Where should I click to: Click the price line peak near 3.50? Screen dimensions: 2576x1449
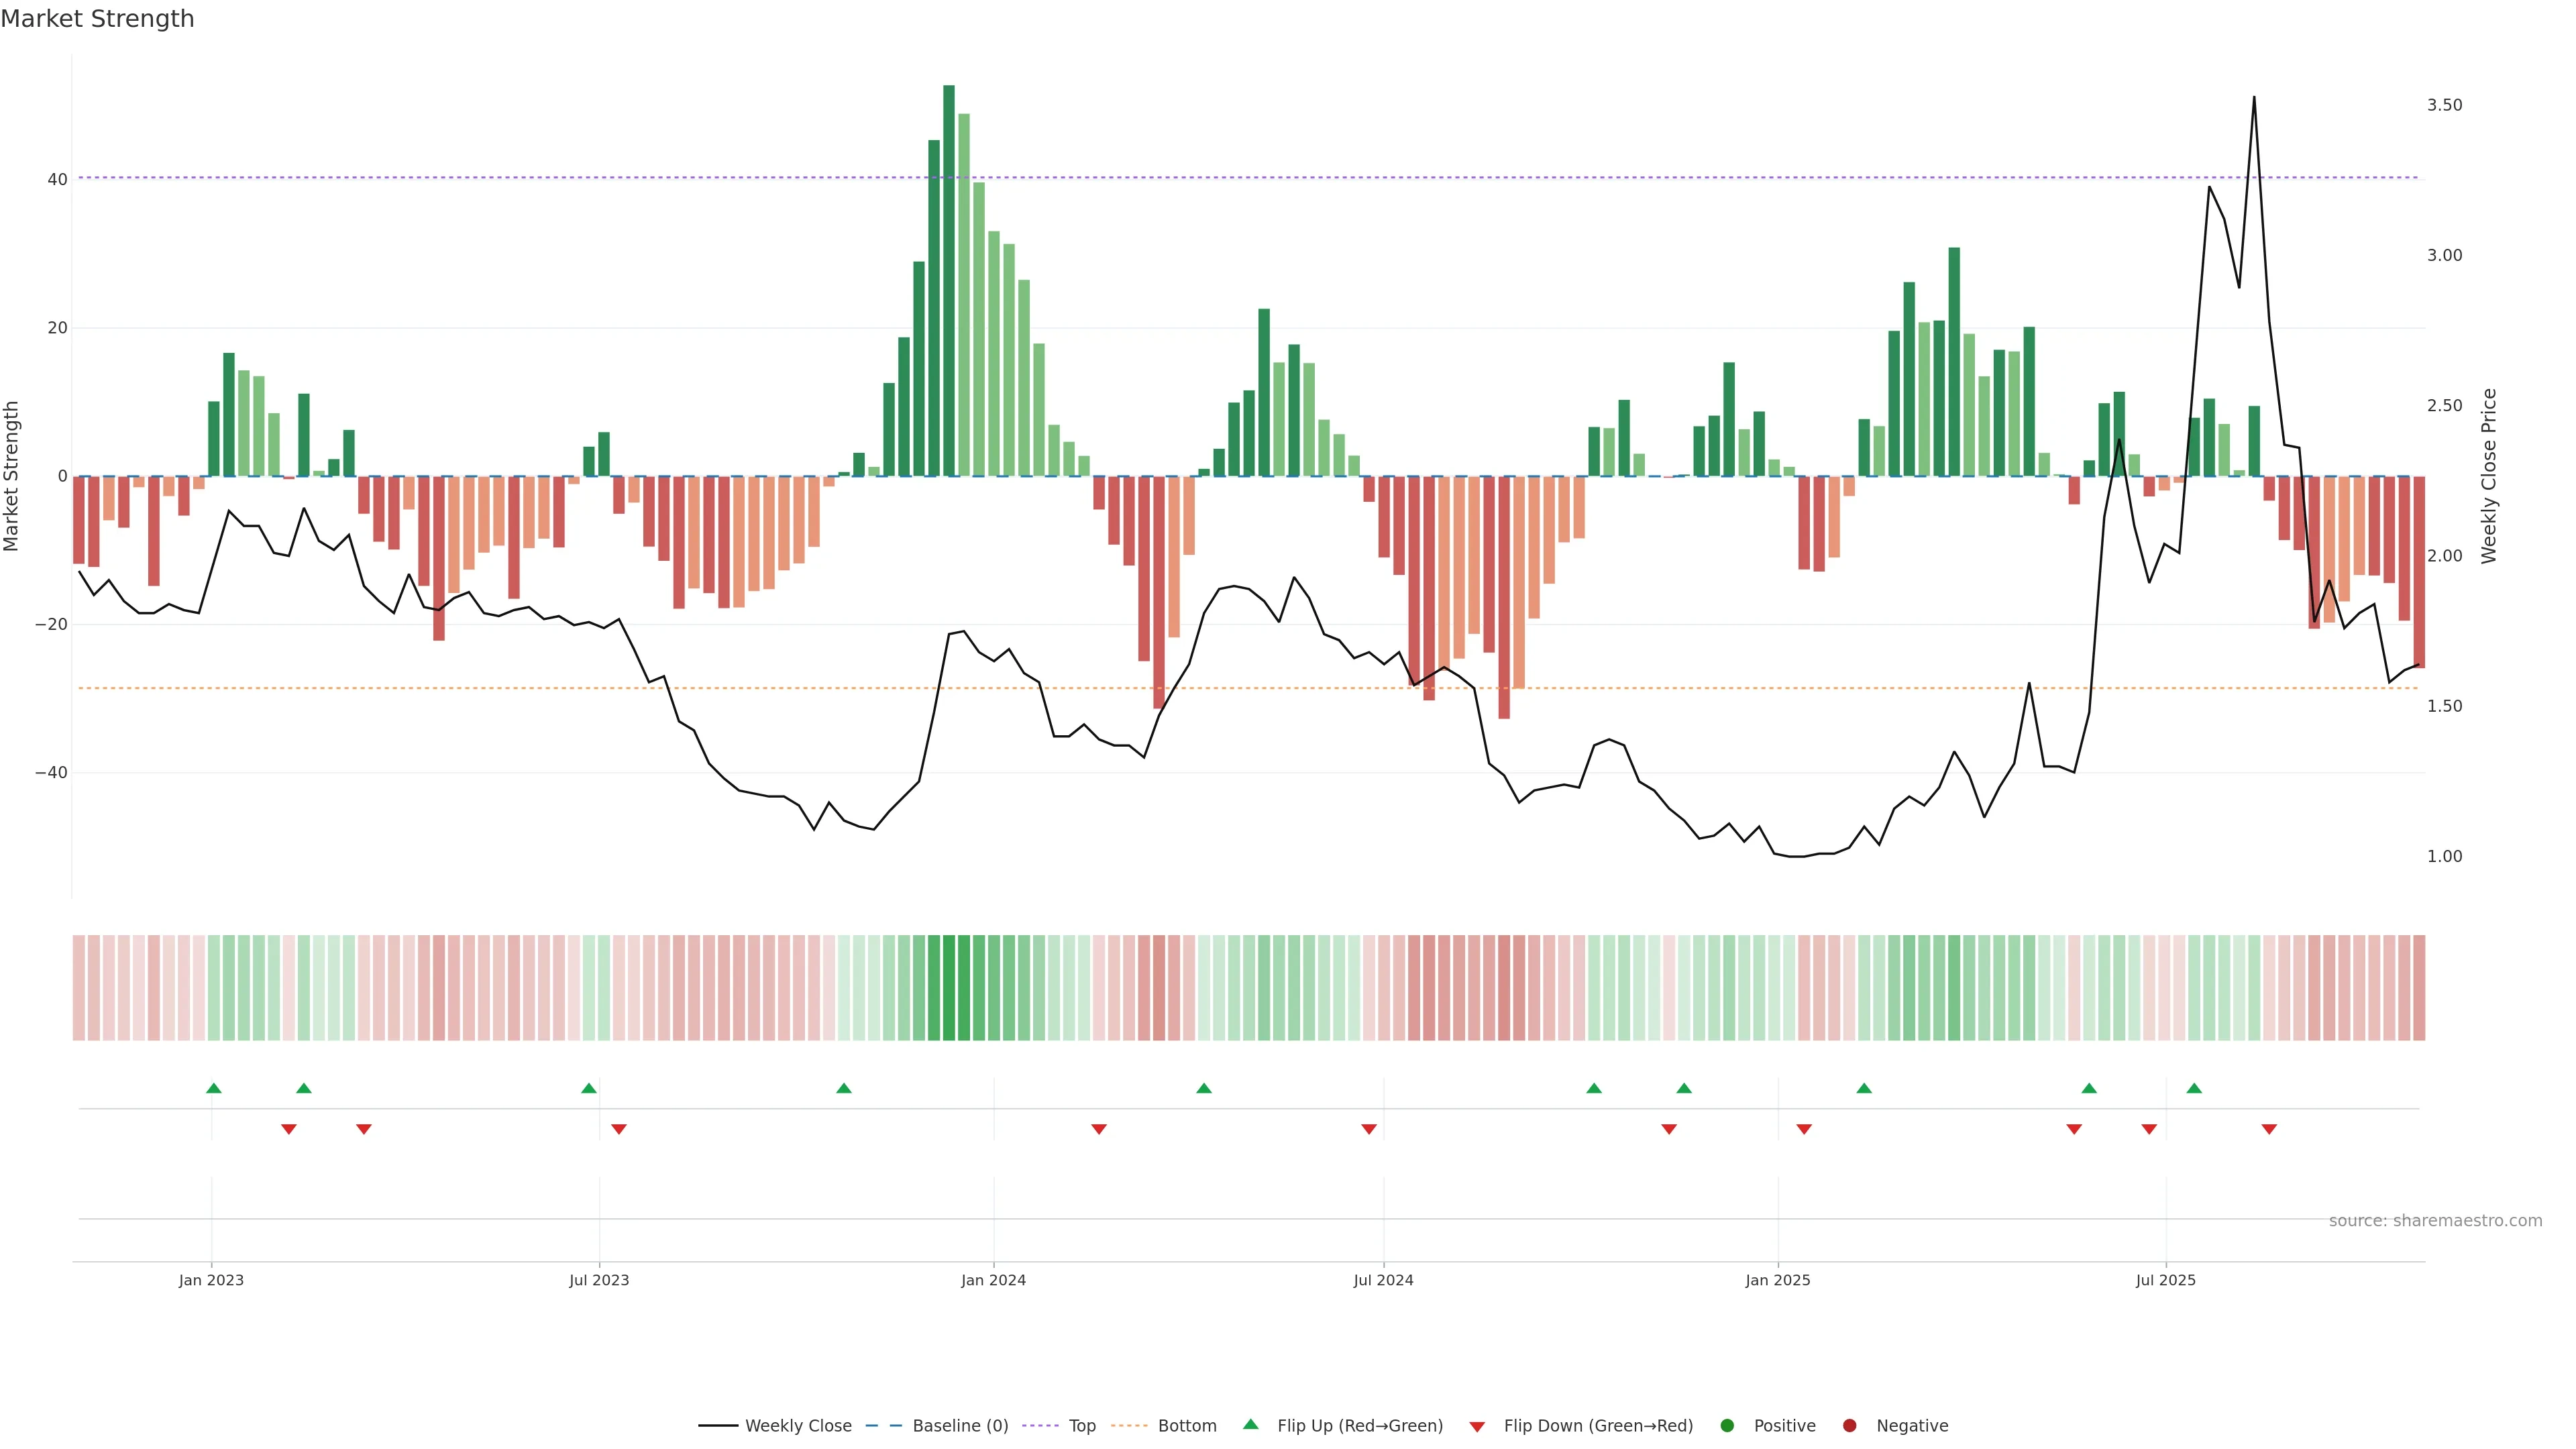pyautogui.click(x=2254, y=98)
